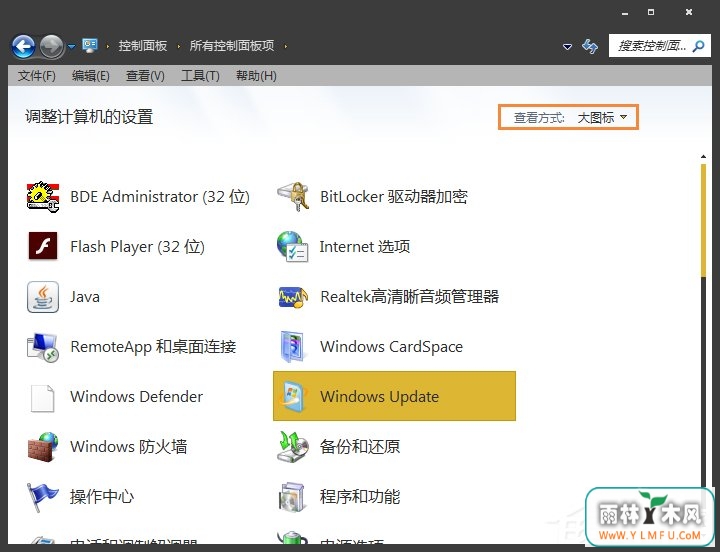Click the control panel icon in the address bar
720x552 pixels.
tap(90, 45)
